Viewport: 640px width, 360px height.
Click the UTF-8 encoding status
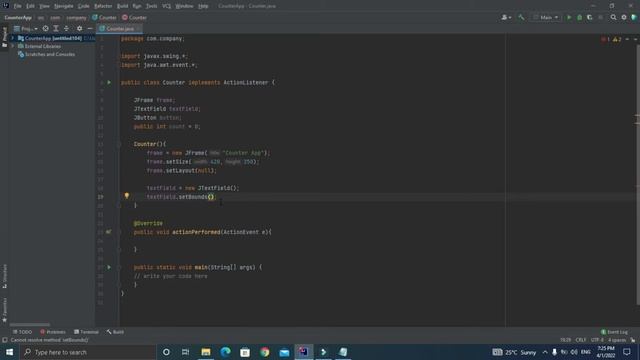pos(597,340)
